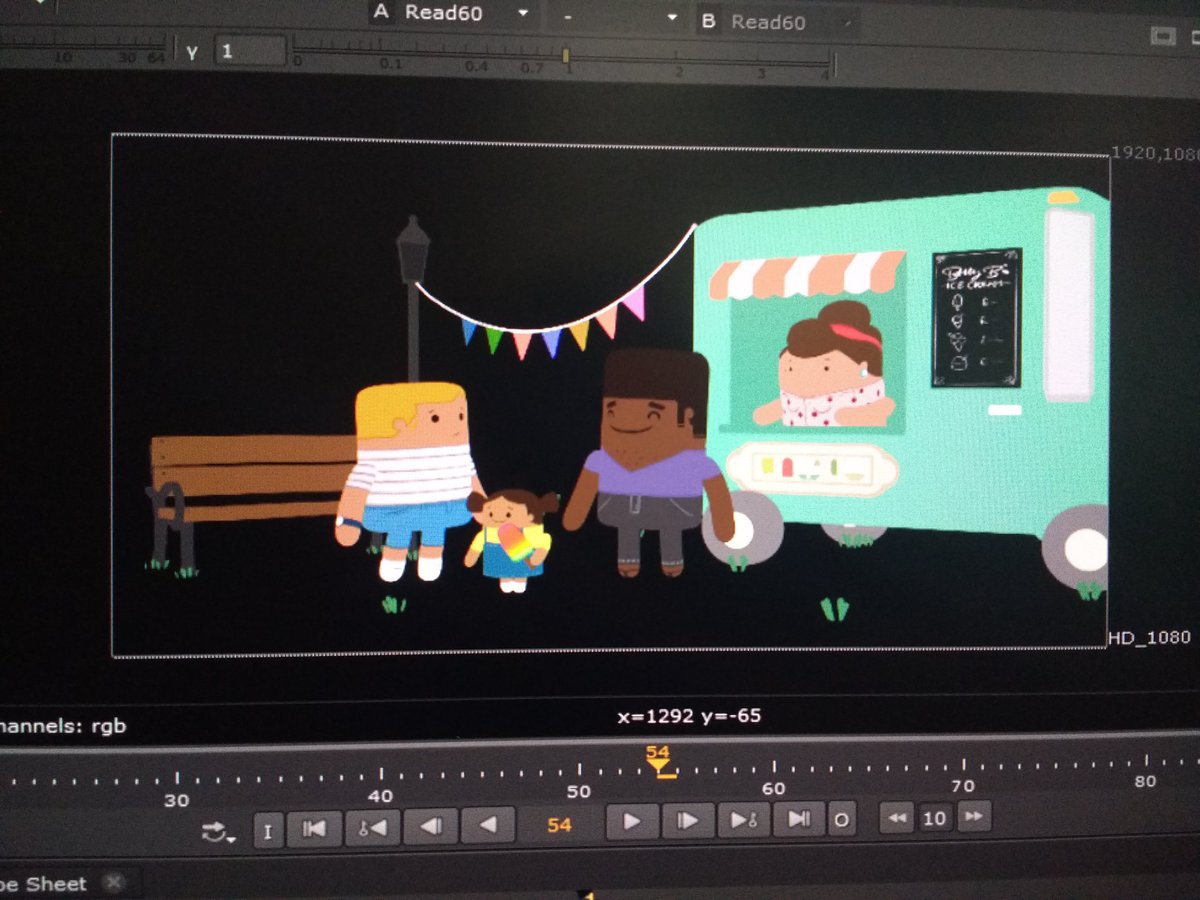Viewport: 1200px width, 900px height.
Task: Open the wipe mode dropdown between A and B
Action: (x=617, y=17)
